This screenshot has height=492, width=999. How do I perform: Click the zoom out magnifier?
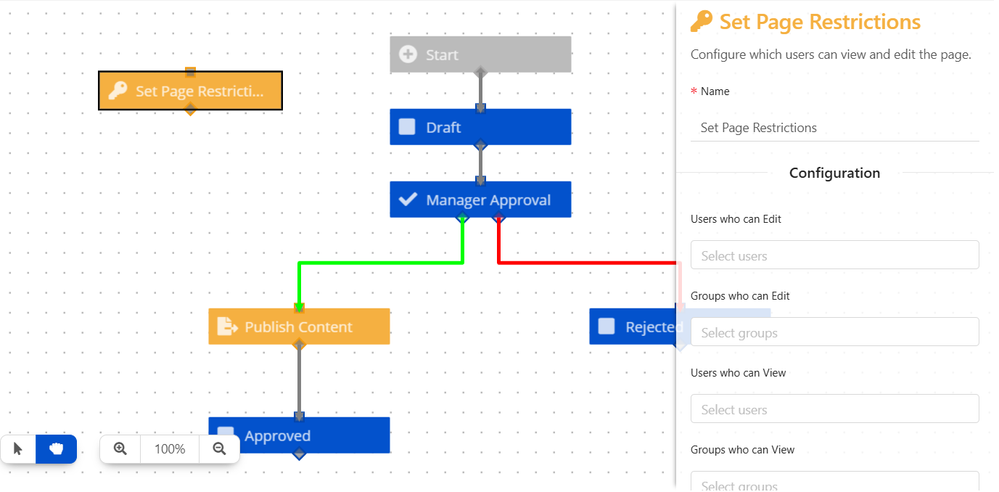coord(220,449)
